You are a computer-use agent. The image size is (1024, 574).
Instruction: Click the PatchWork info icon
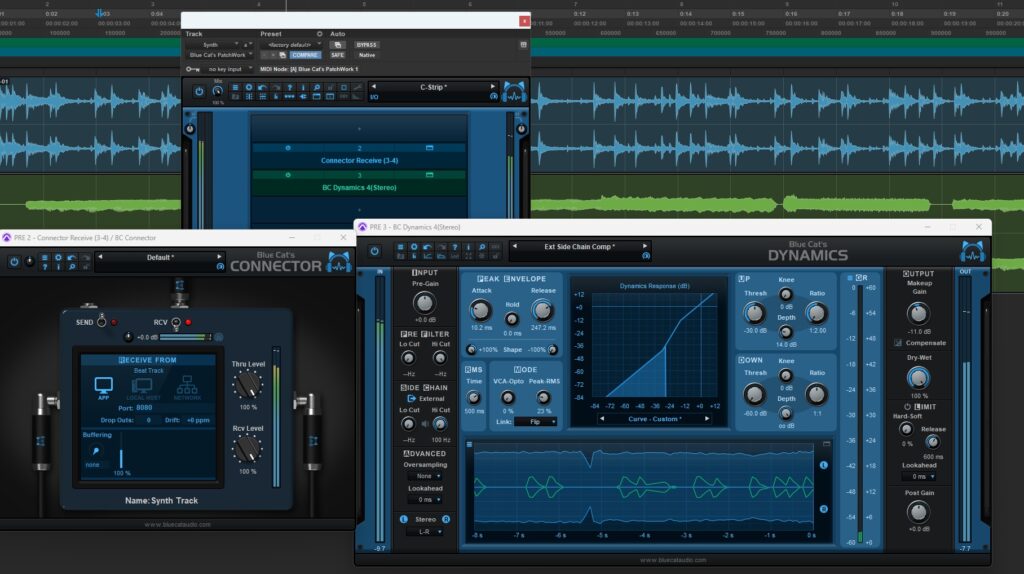click(x=303, y=87)
